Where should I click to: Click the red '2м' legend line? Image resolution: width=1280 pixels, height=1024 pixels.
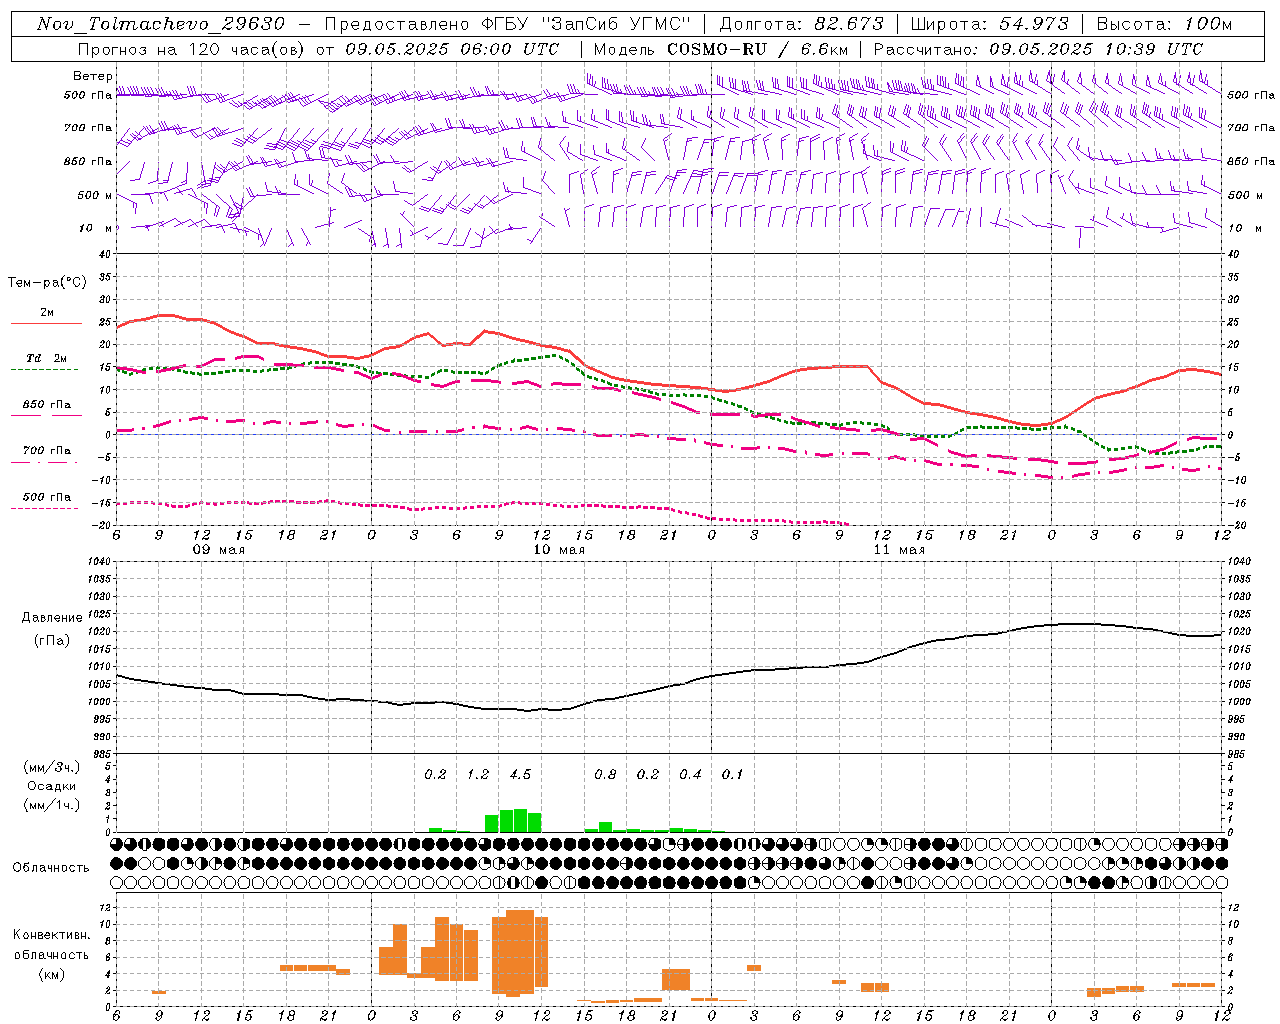tap(46, 324)
